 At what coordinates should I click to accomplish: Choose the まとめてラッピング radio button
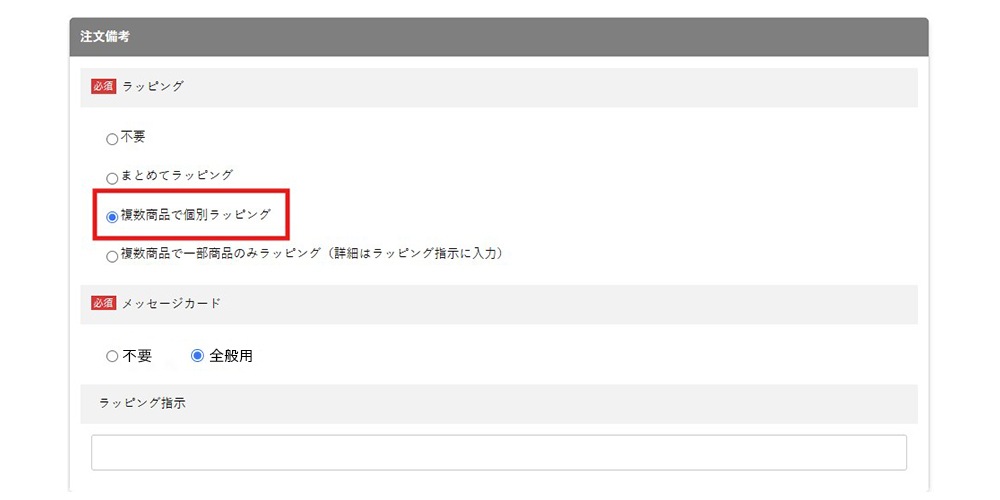(112, 179)
